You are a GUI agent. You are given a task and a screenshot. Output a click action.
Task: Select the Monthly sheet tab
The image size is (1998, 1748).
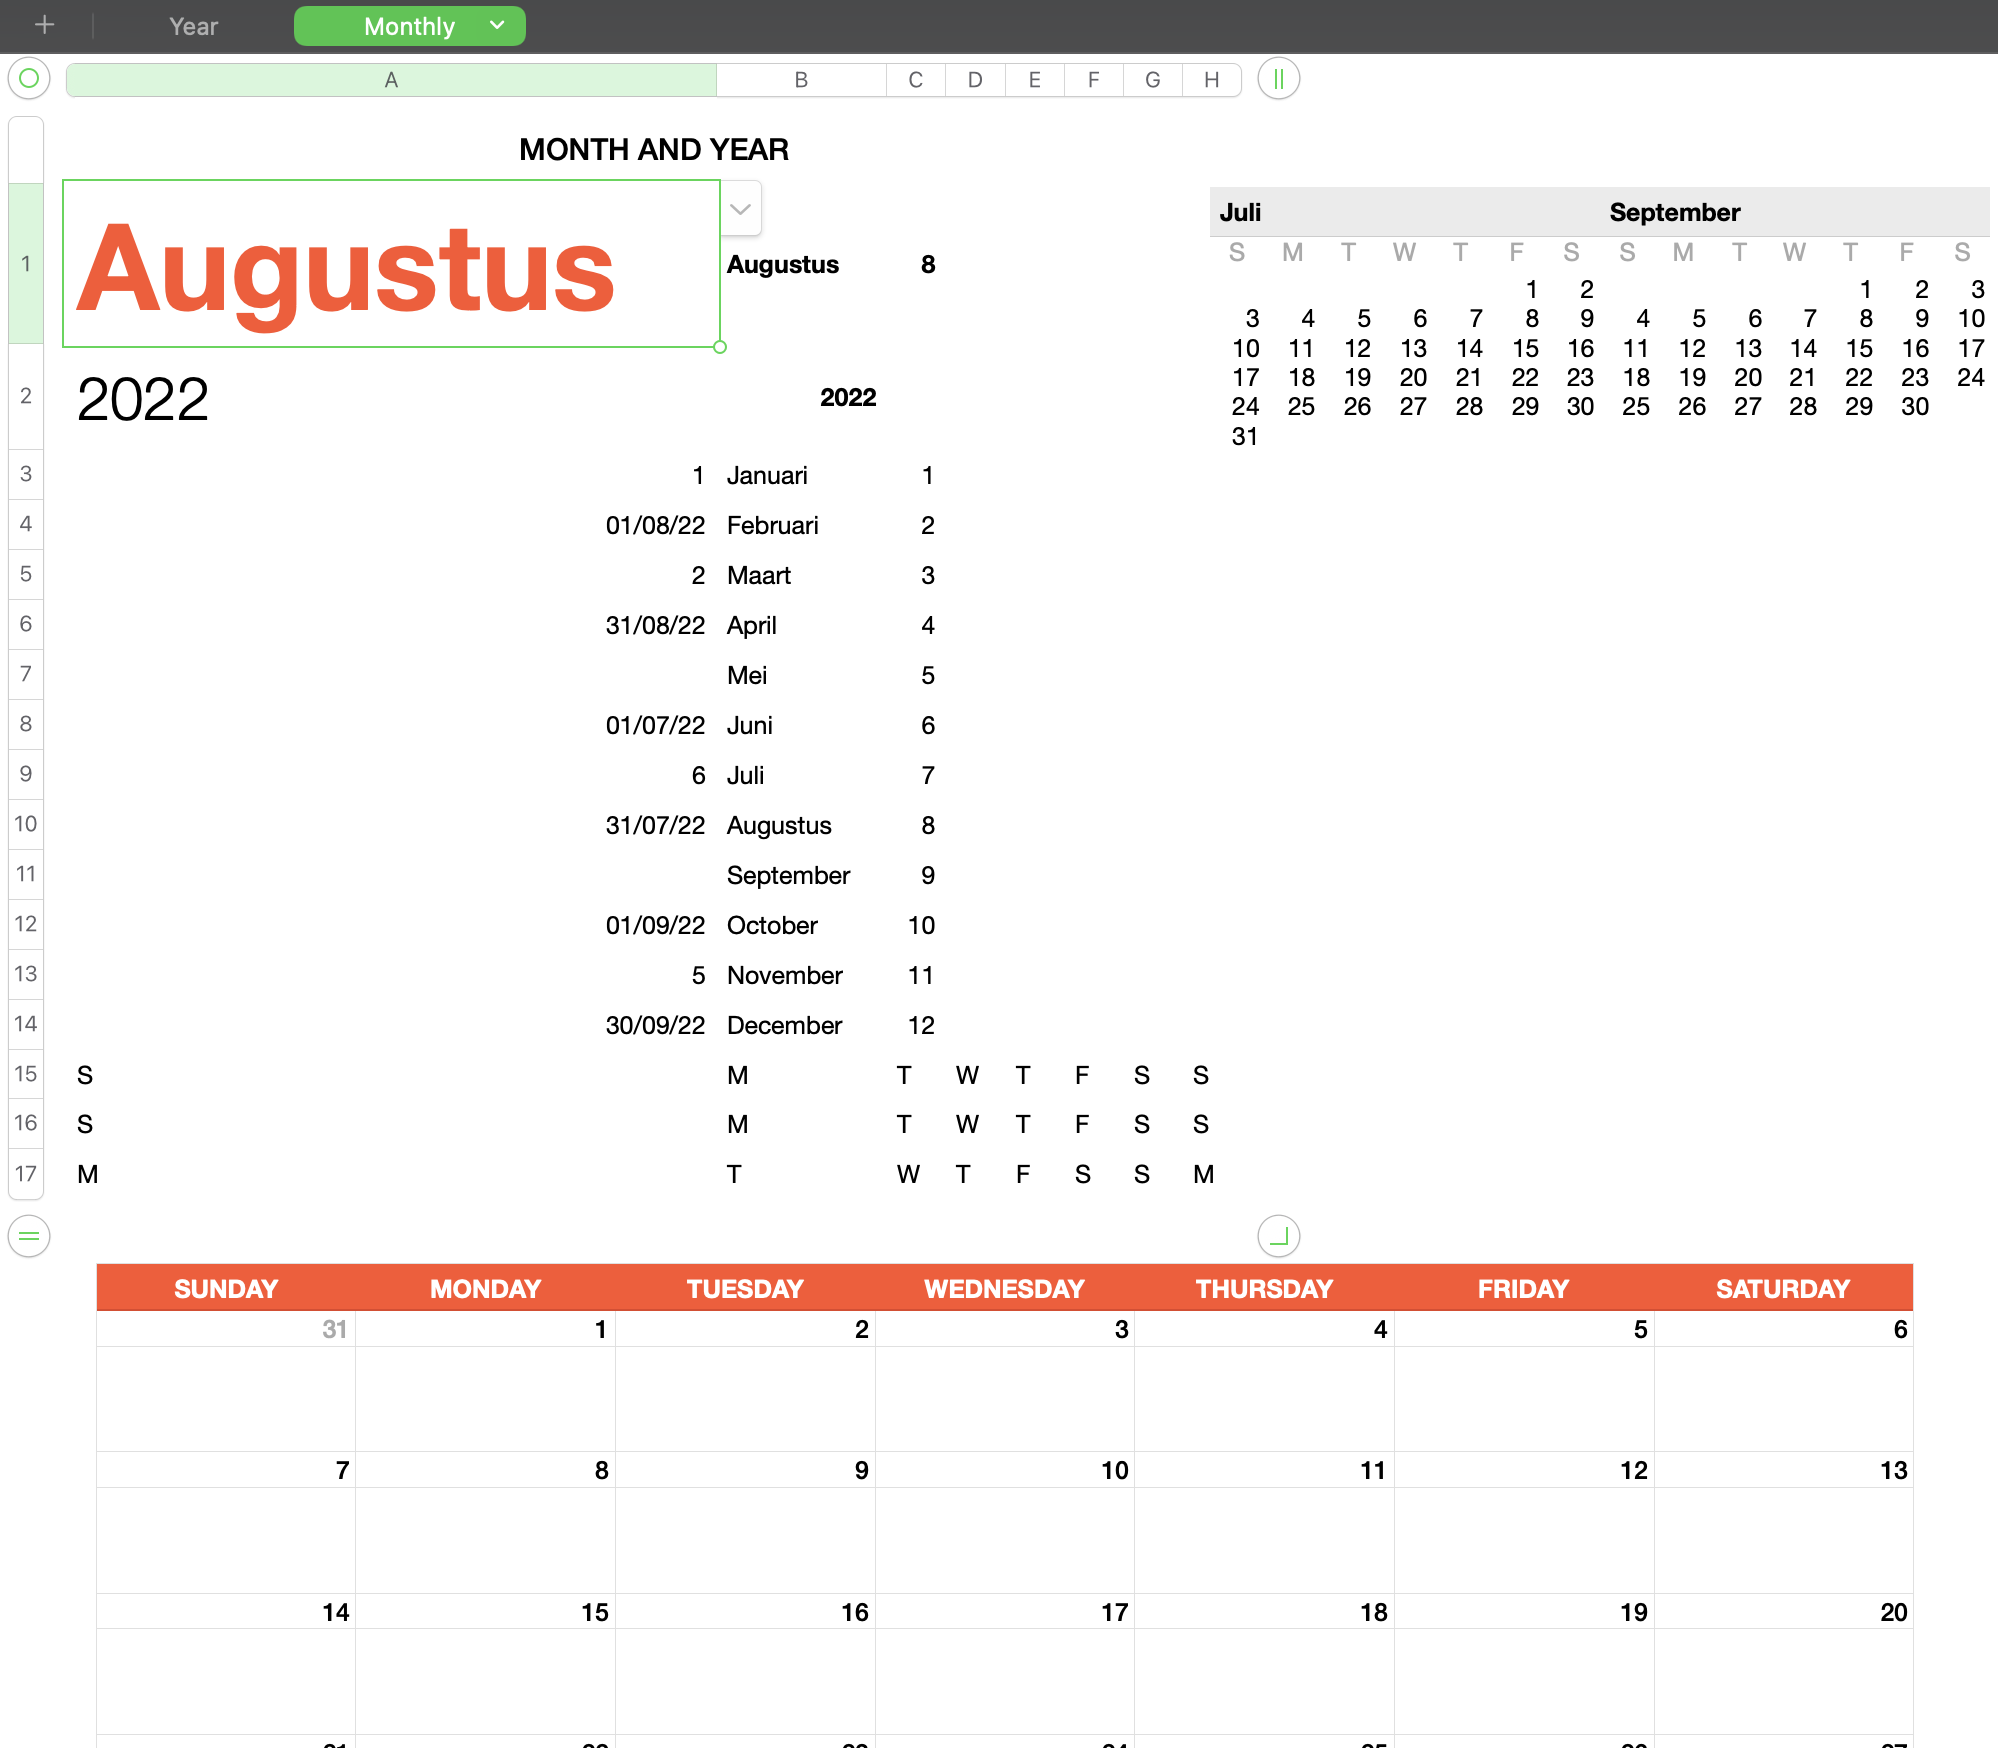point(408,26)
